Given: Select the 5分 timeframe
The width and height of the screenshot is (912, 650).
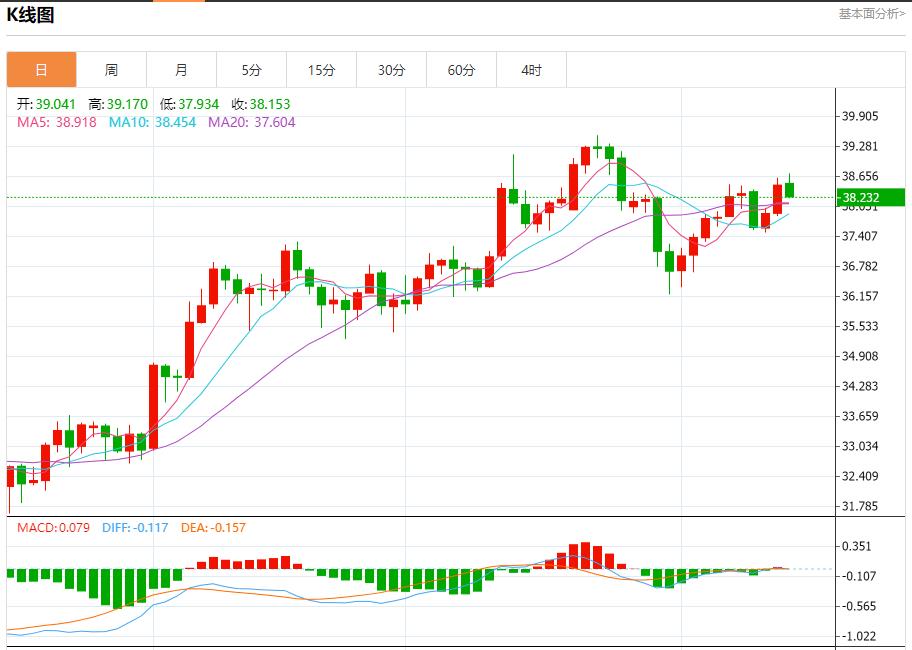Looking at the screenshot, I should pyautogui.click(x=251, y=70).
